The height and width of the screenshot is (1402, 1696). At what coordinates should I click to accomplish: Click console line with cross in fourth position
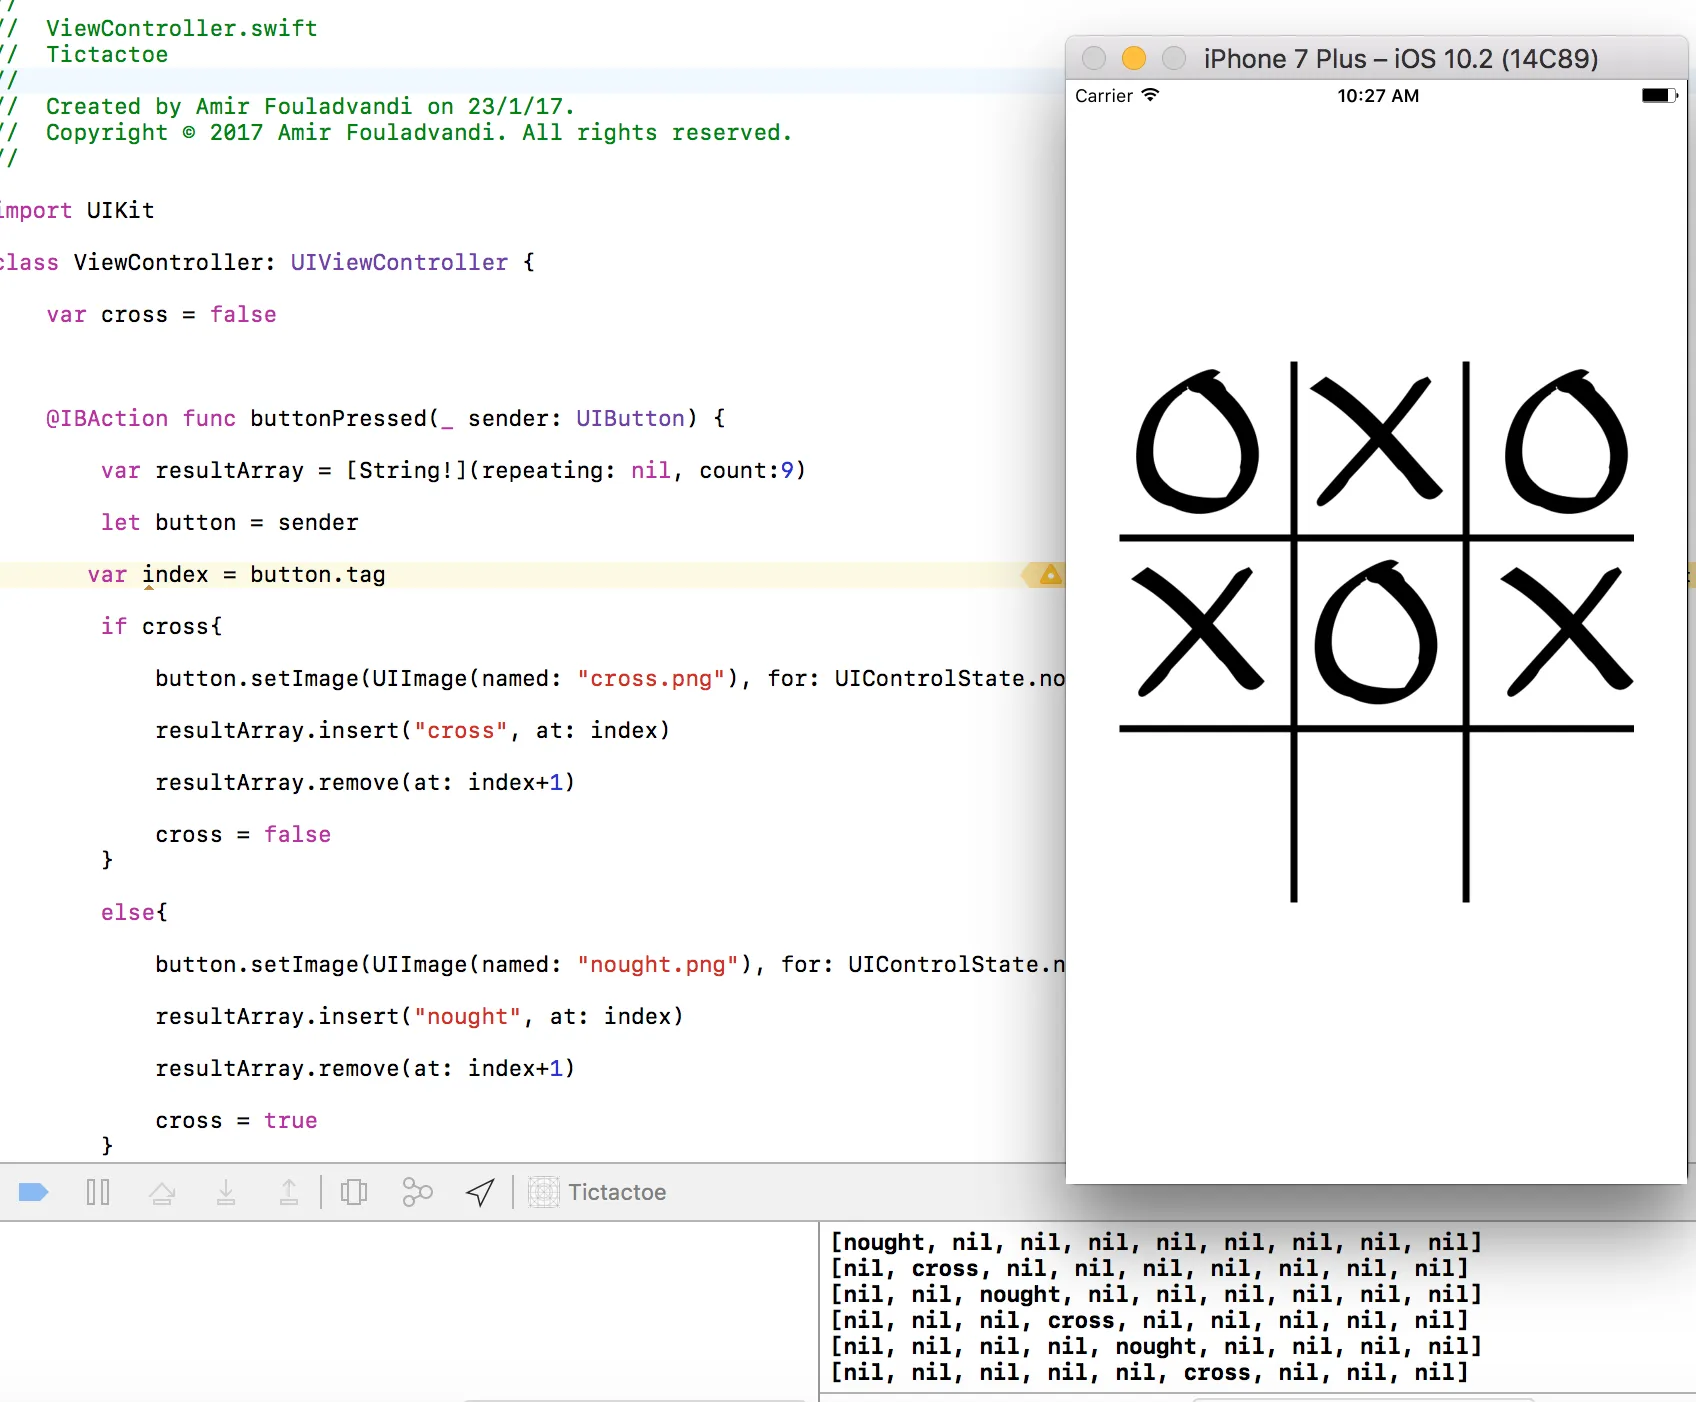1150,1320
